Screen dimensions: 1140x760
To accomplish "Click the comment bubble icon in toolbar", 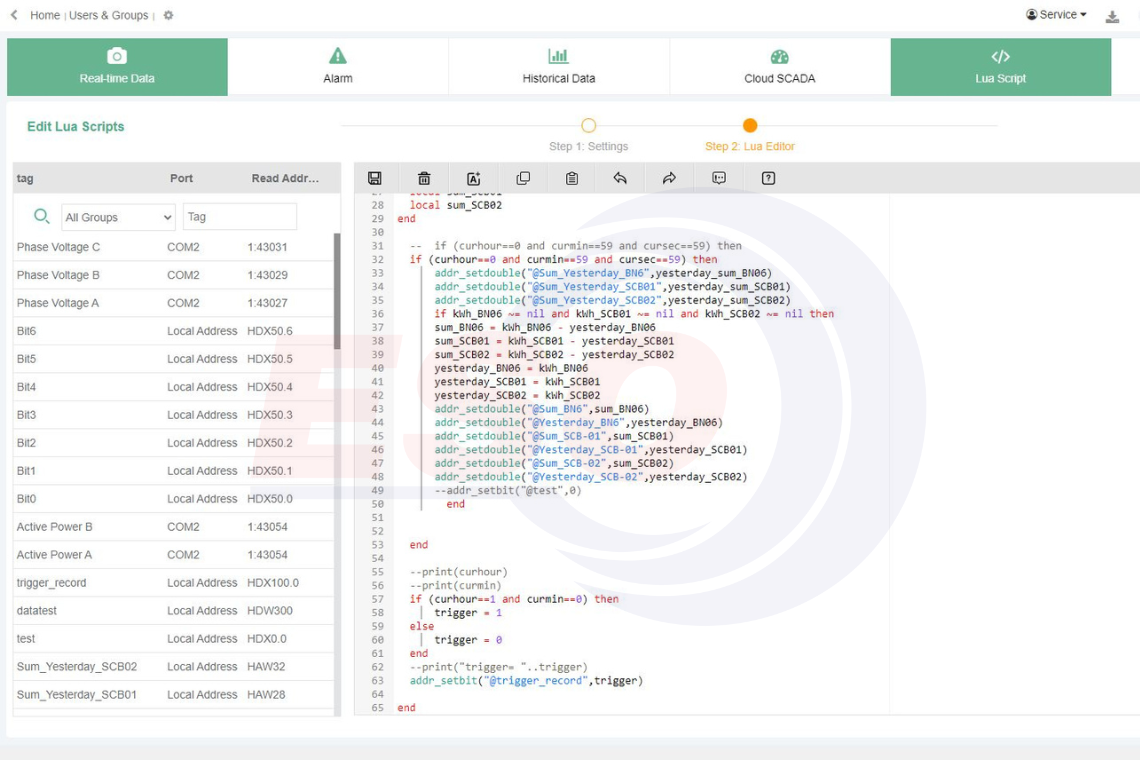I will (719, 178).
